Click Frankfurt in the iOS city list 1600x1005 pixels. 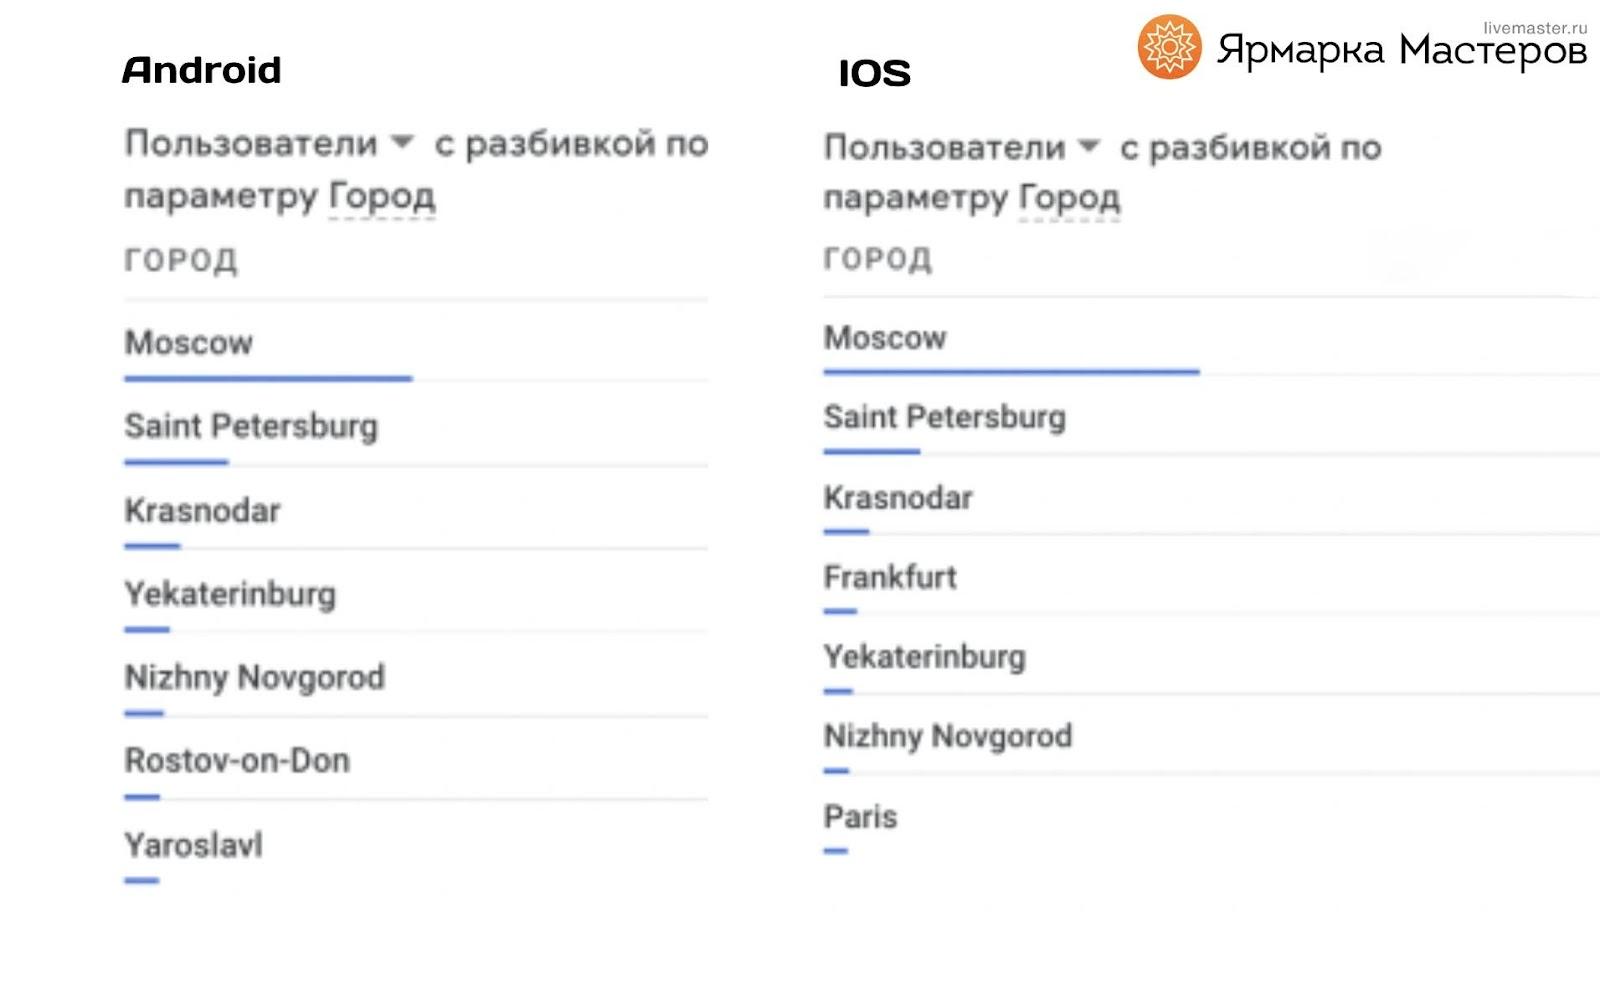(x=890, y=577)
